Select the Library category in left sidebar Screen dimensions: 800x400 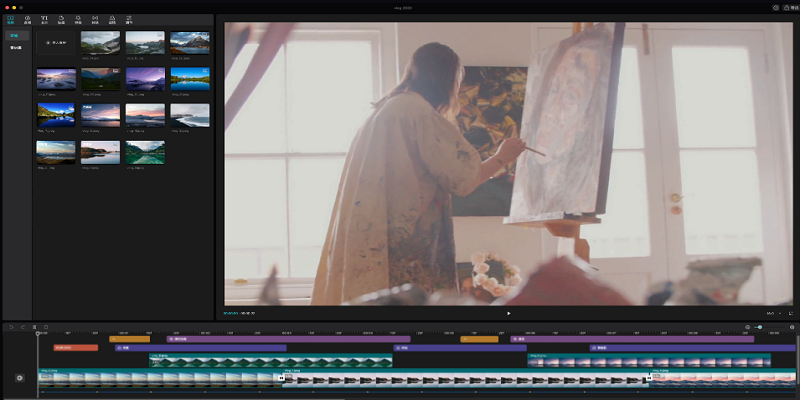(x=15, y=47)
